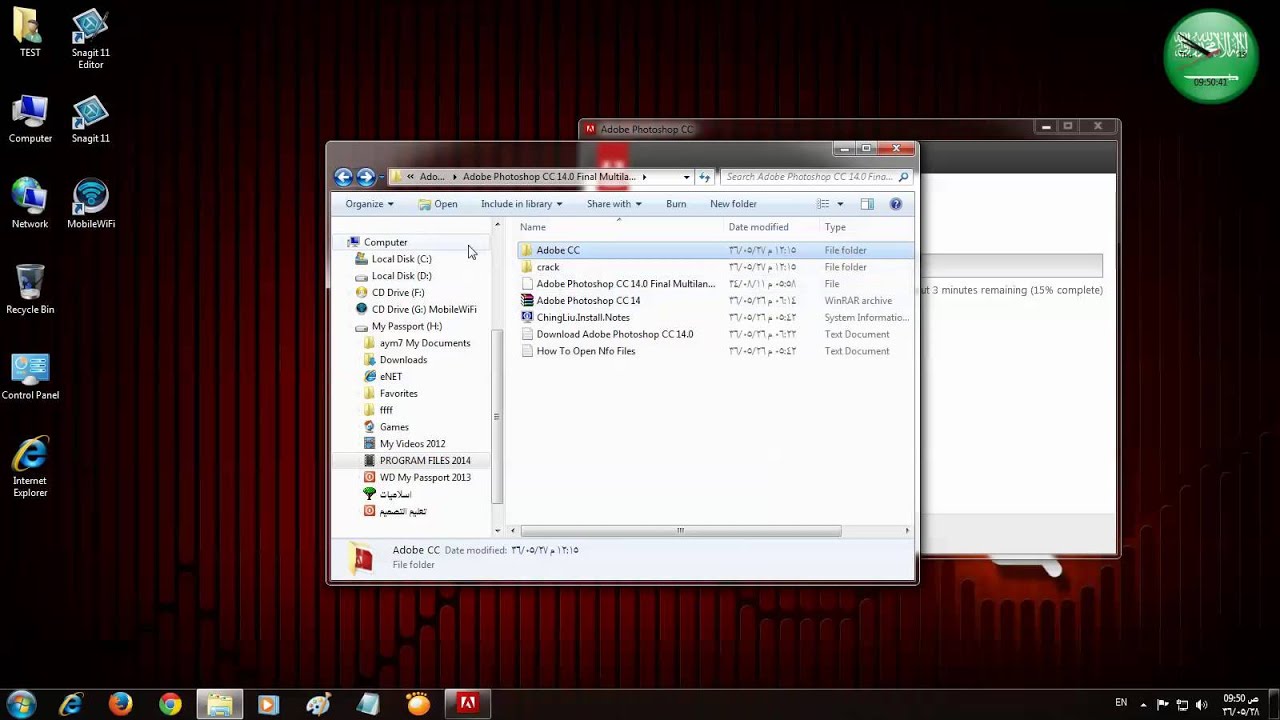Viewport: 1280px width, 720px height.
Task: Click the volume icon in system tray
Action: [1201, 704]
